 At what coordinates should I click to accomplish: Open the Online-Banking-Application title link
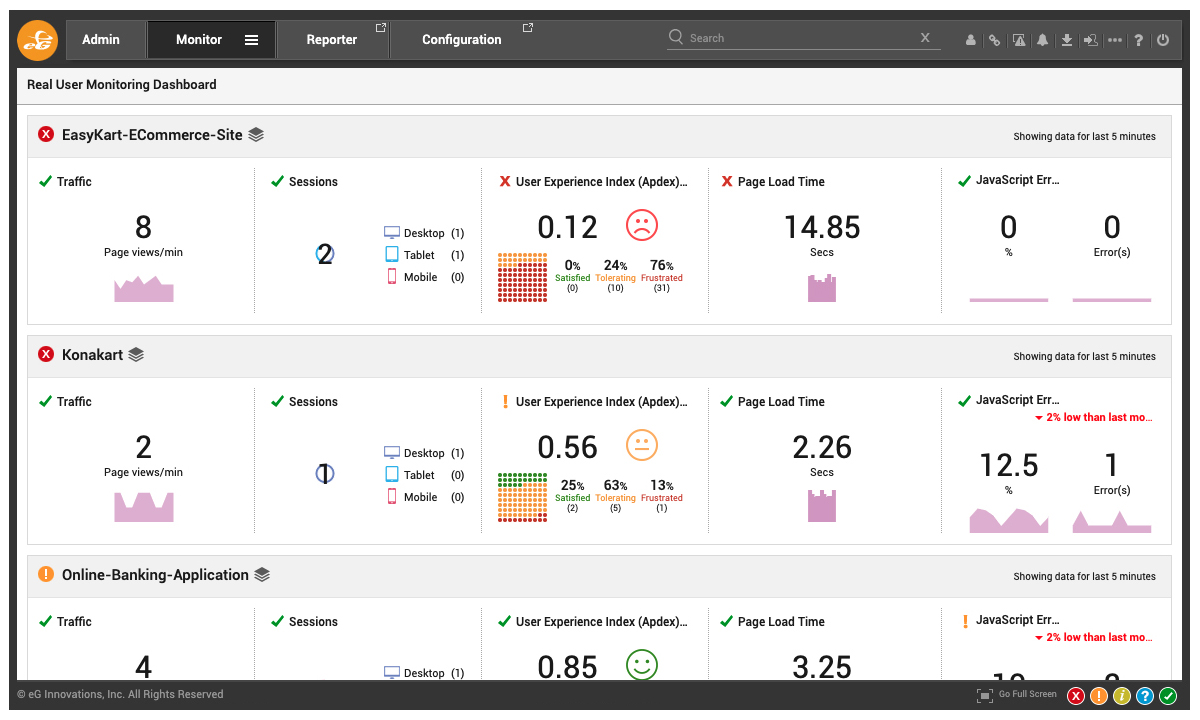click(155, 574)
